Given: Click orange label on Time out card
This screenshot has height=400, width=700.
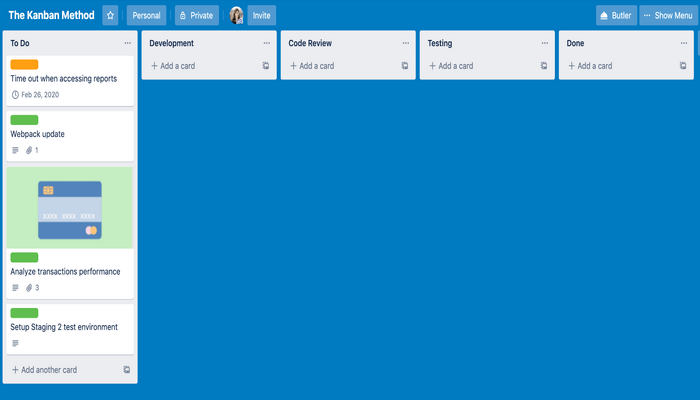Looking at the screenshot, I should click(24, 64).
